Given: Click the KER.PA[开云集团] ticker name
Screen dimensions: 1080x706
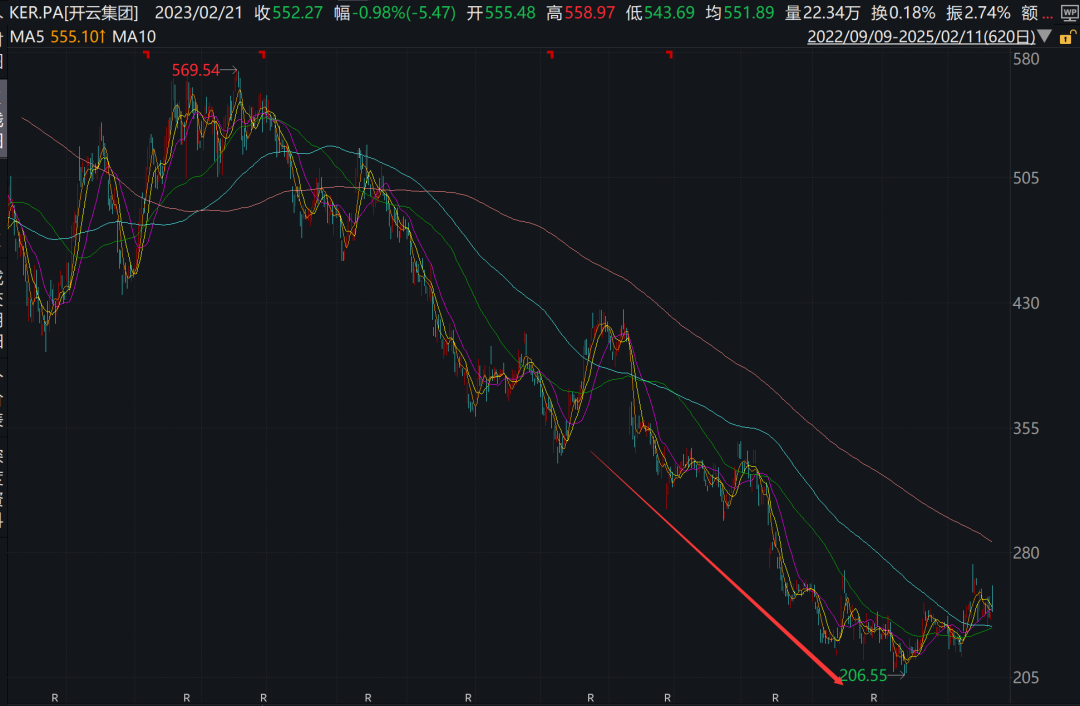Looking at the screenshot, I should [73, 13].
